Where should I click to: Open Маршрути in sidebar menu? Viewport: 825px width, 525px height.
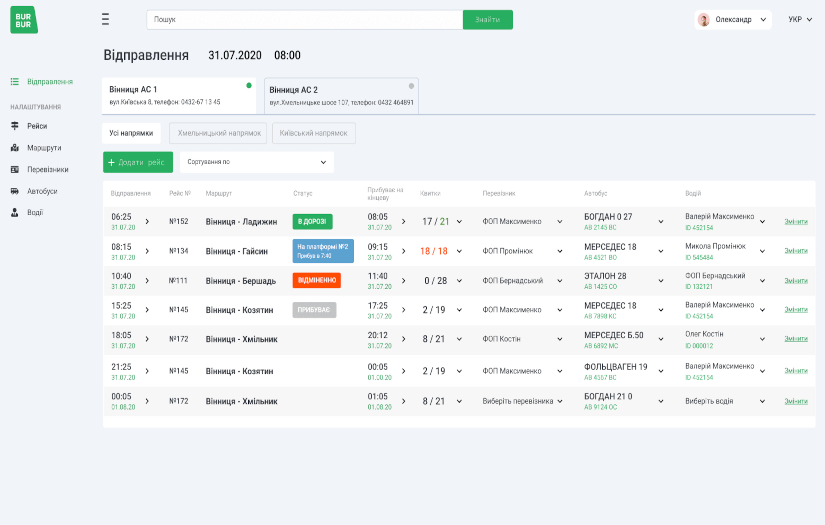point(44,148)
